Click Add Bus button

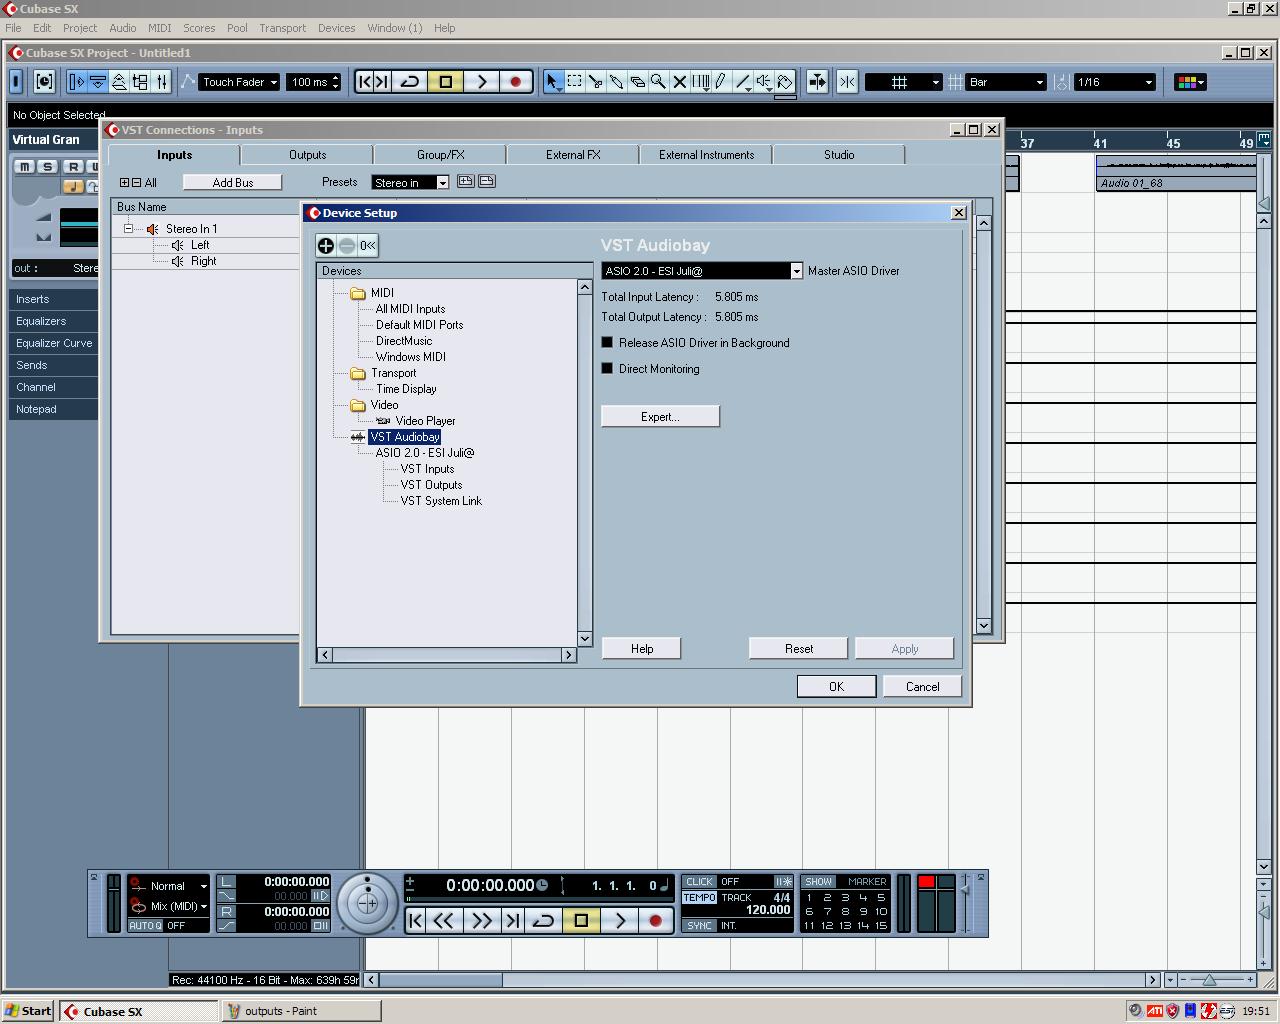pyautogui.click(x=232, y=182)
